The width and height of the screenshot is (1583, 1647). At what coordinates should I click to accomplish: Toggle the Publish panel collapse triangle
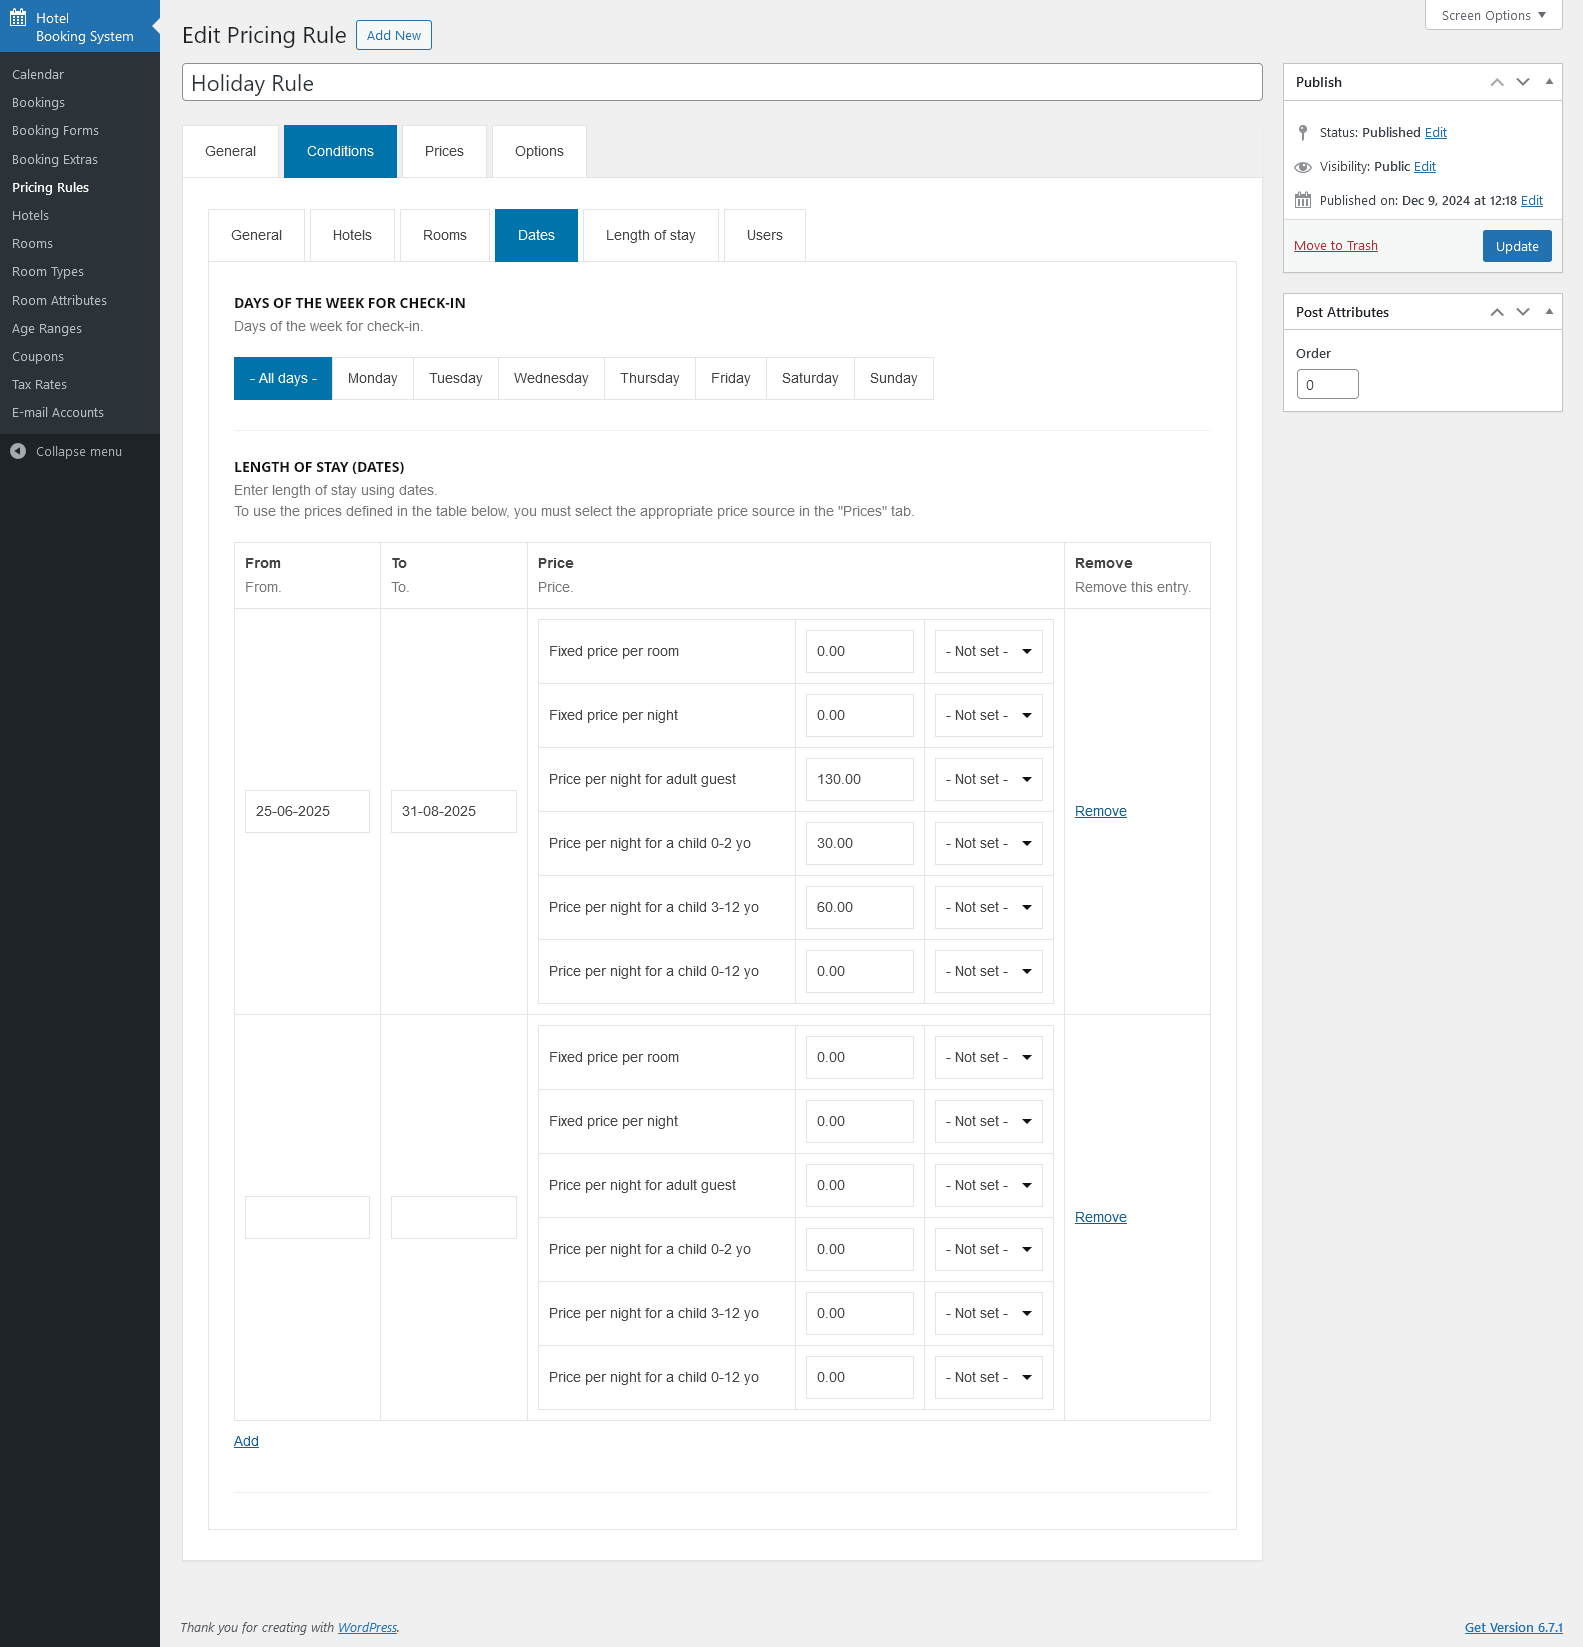[x=1549, y=82]
